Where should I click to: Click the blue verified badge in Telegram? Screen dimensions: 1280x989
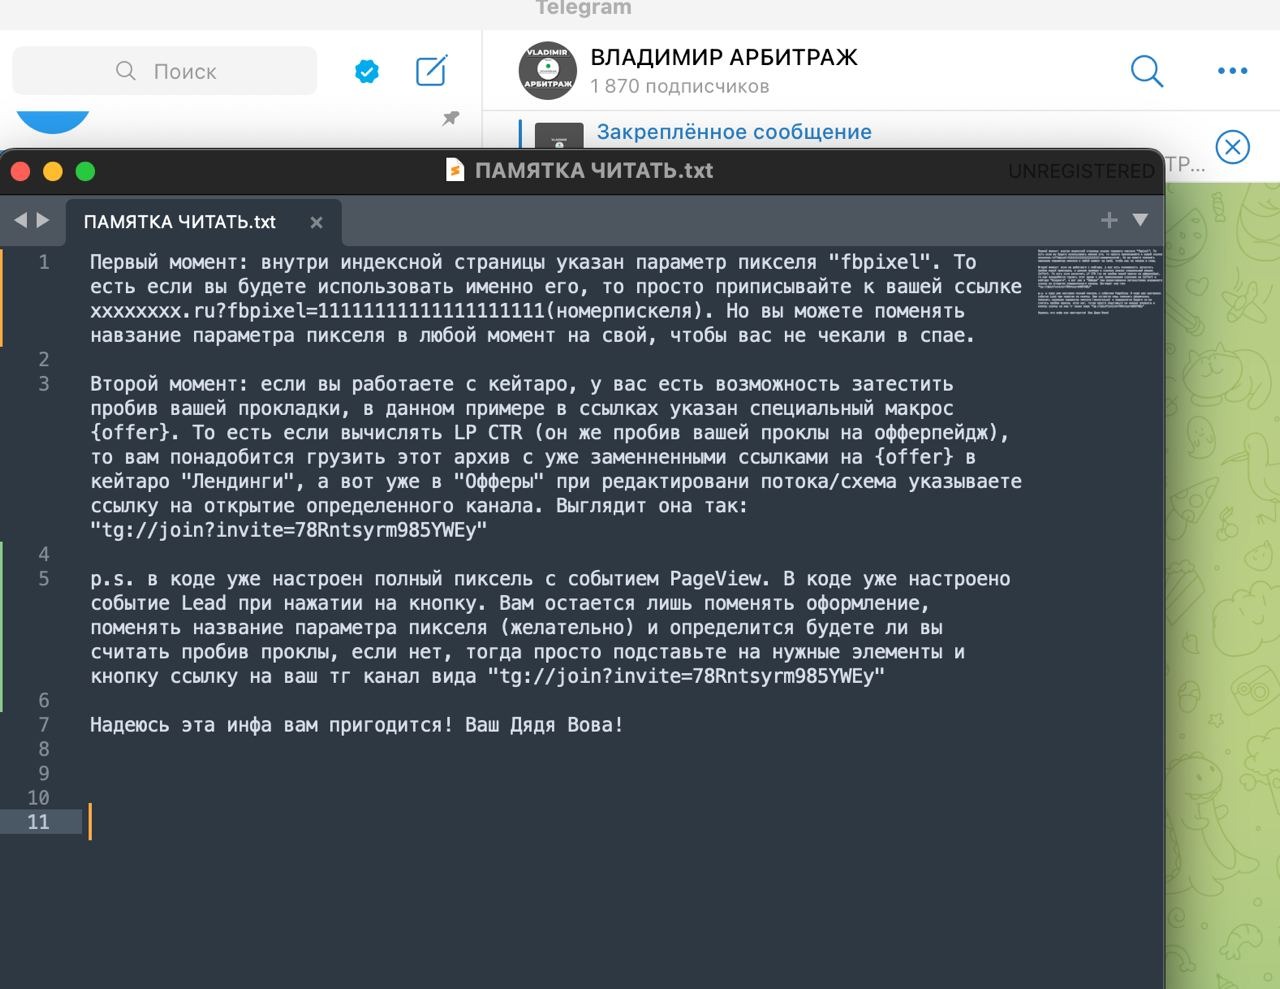(x=367, y=71)
